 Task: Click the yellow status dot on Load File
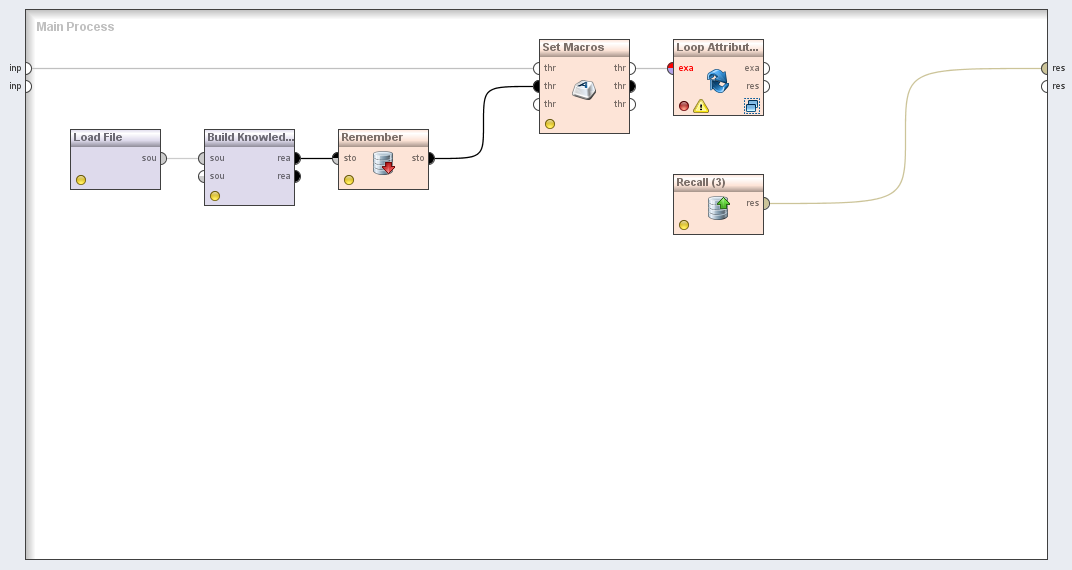tap(81, 180)
